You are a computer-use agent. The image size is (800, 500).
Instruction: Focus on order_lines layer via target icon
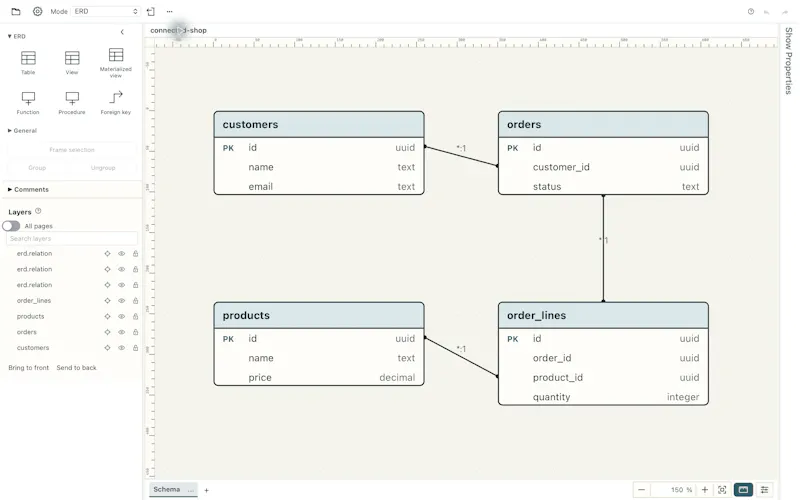click(x=107, y=301)
